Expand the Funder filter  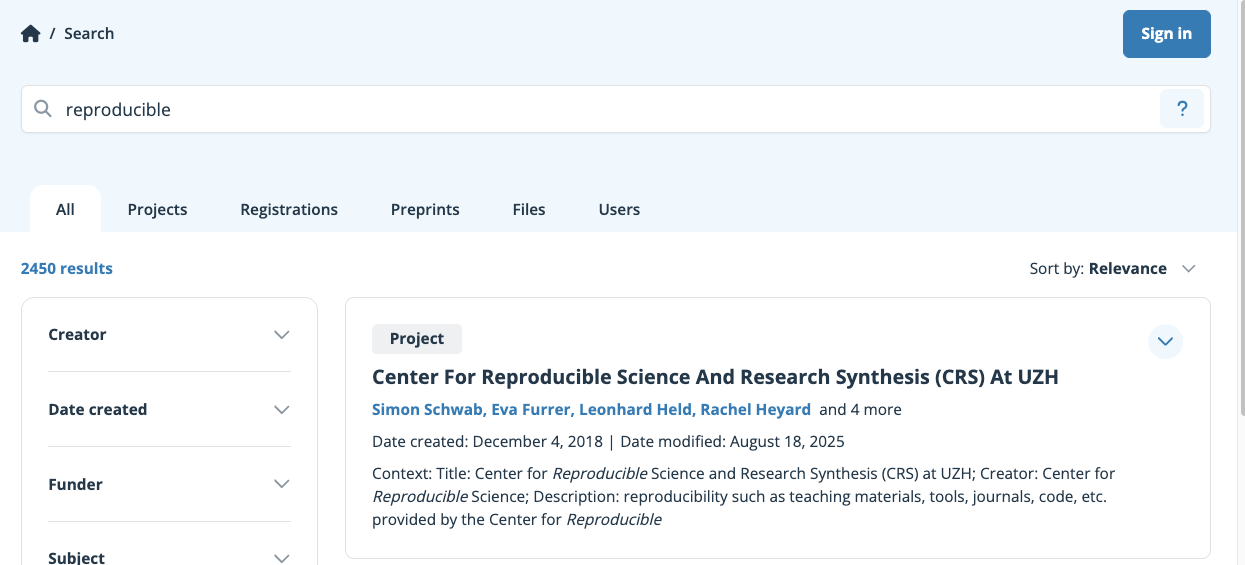point(281,485)
